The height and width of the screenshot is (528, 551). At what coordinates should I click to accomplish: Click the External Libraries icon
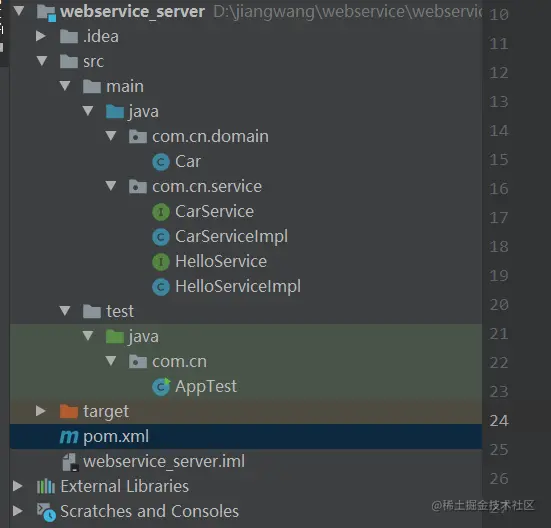[x=46, y=487]
